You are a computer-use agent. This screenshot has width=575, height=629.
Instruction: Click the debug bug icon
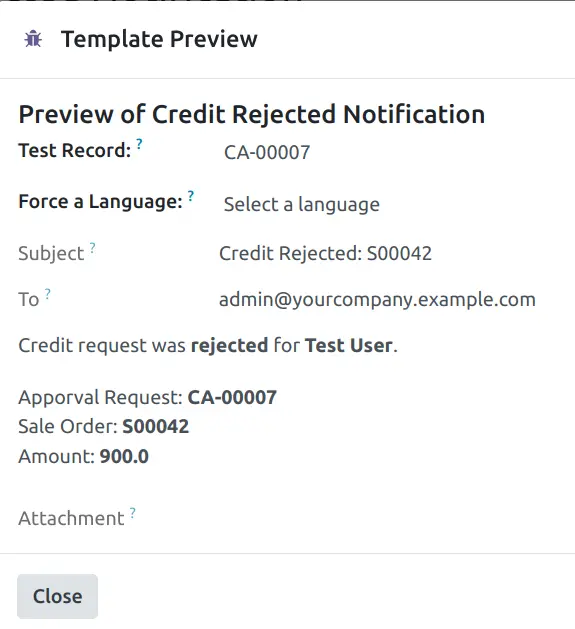pyautogui.click(x=33, y=39)
